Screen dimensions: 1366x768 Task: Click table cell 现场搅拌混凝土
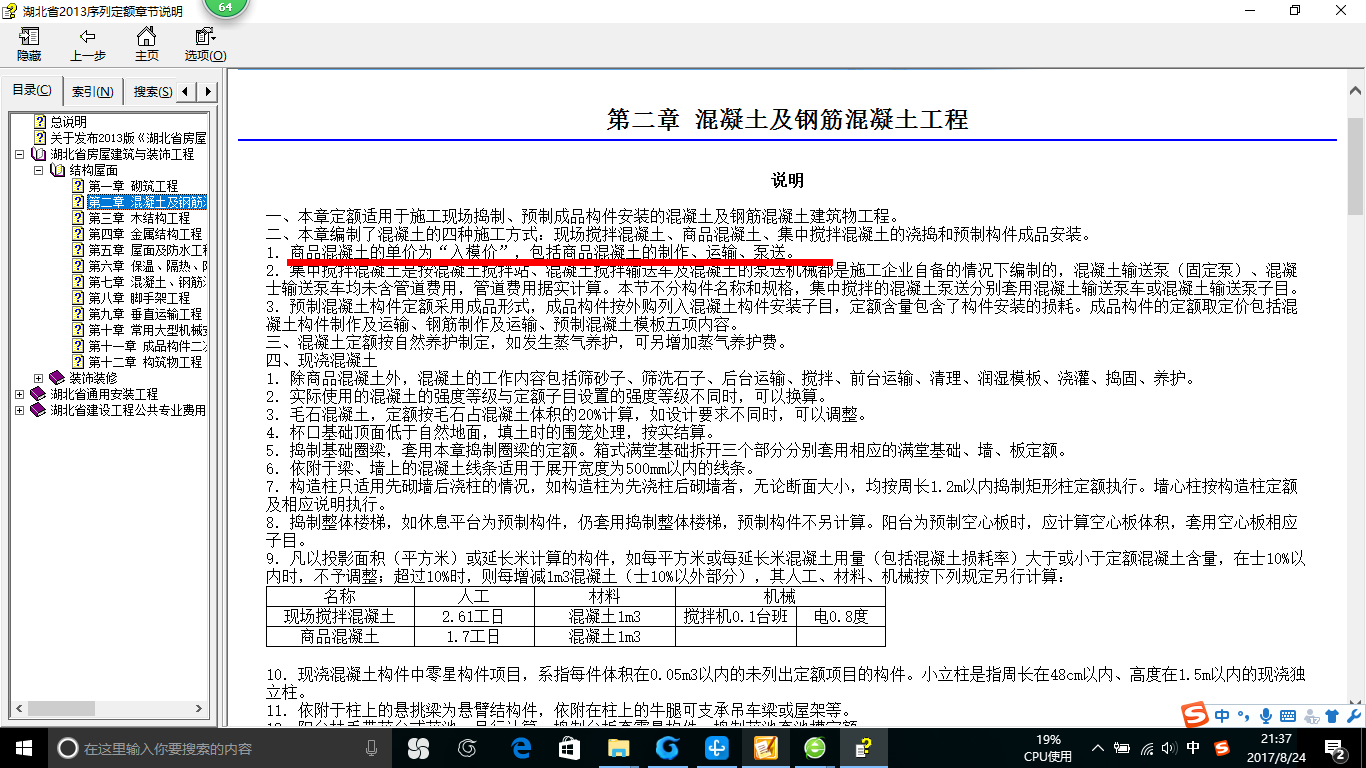pos(340,616)
